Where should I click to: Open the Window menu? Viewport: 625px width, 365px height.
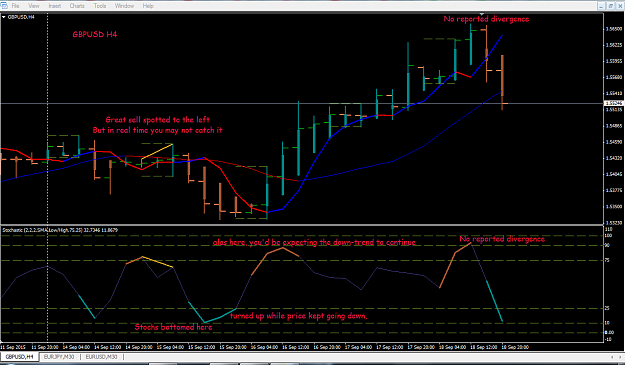tap(124, 6)
